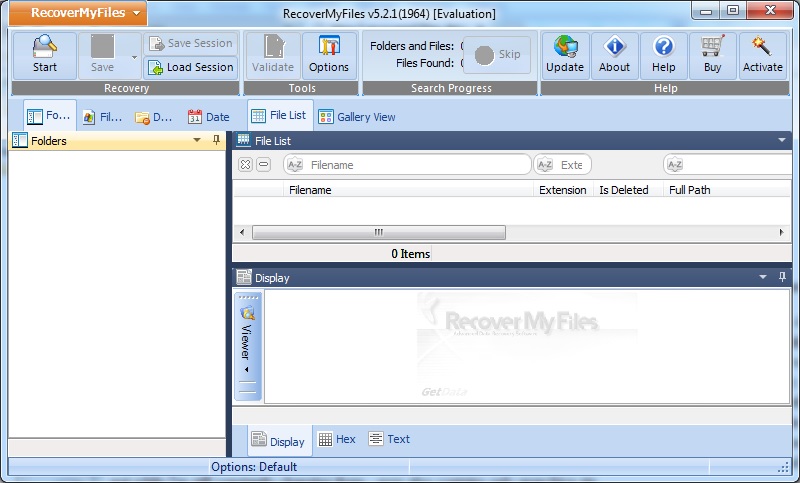Image resolution: width=800 pixels, height=483 pixels.
Task: Click the Filename filter input field
Action: coord(418,165)
